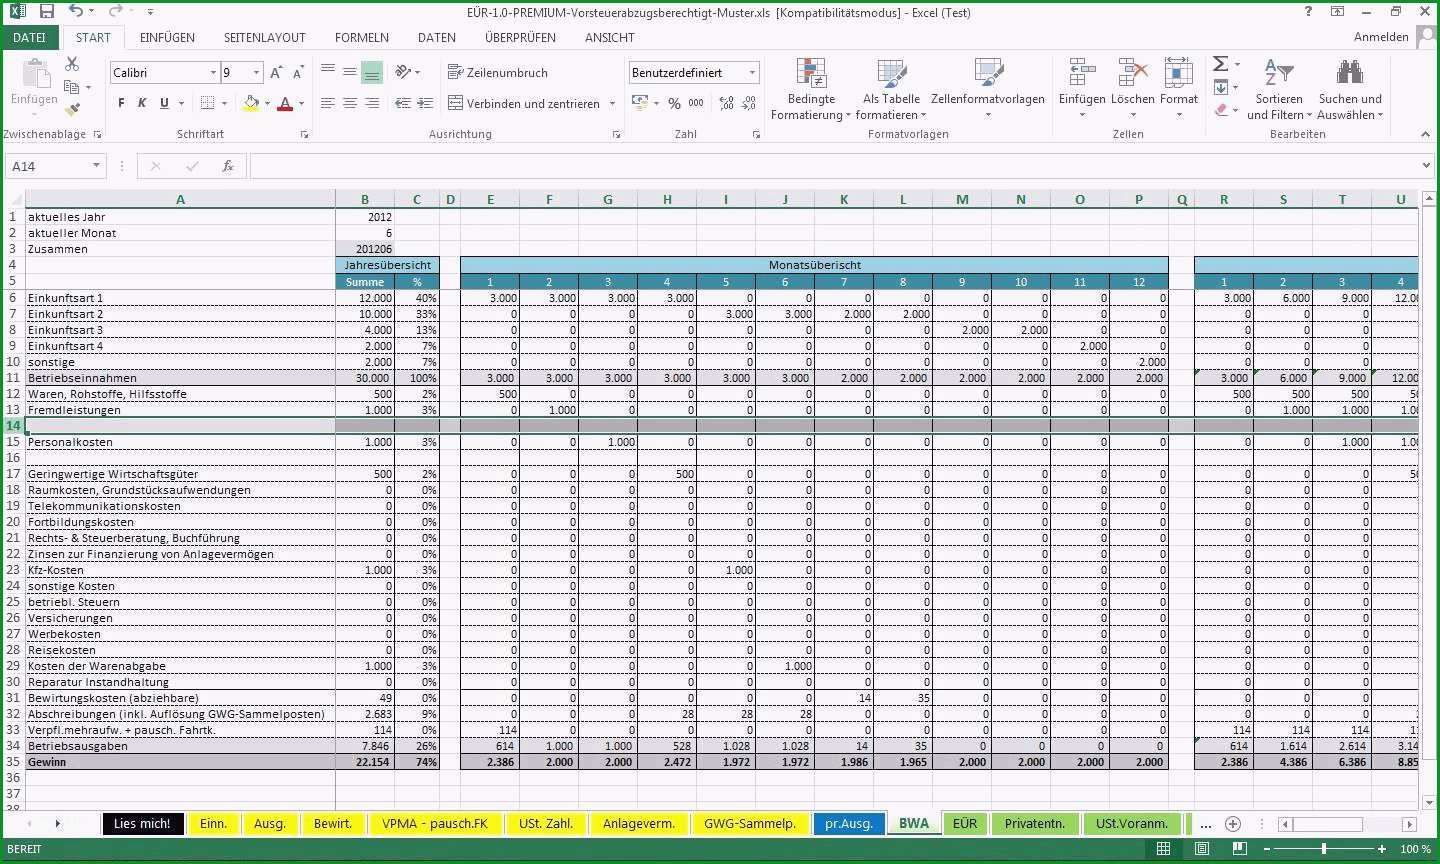Open number format Benutzerdefiniert dropdown

point(752,72)
